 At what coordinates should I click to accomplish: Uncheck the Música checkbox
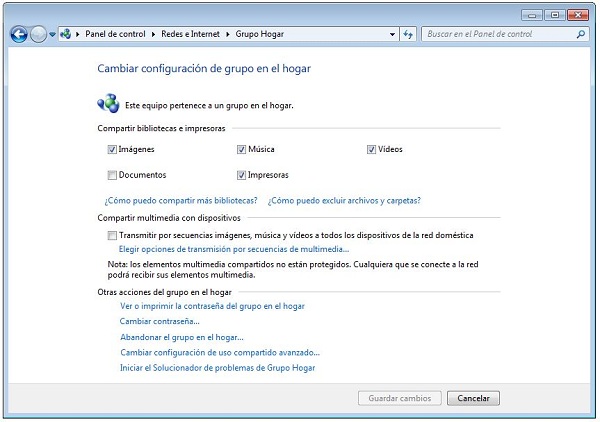tap(241, 150)
